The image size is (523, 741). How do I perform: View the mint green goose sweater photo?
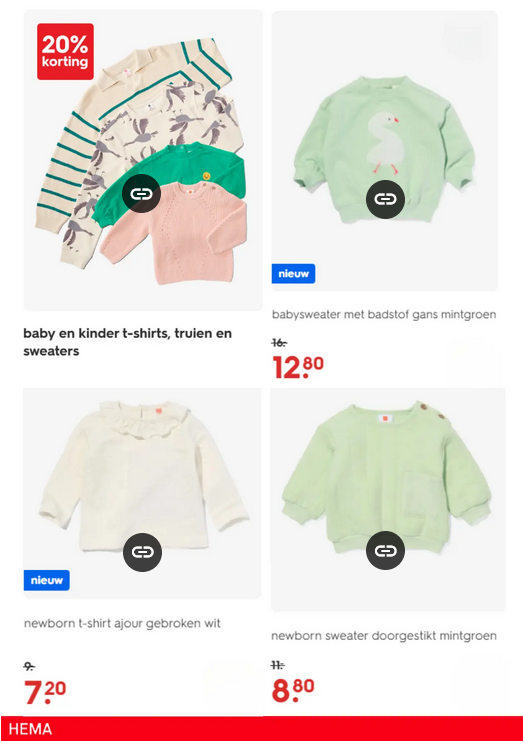[385, 151]
